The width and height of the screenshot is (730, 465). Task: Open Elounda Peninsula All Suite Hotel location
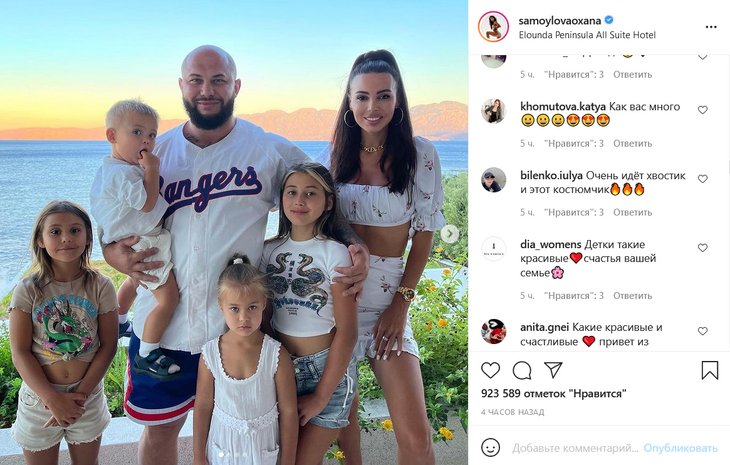click(587, 35)
